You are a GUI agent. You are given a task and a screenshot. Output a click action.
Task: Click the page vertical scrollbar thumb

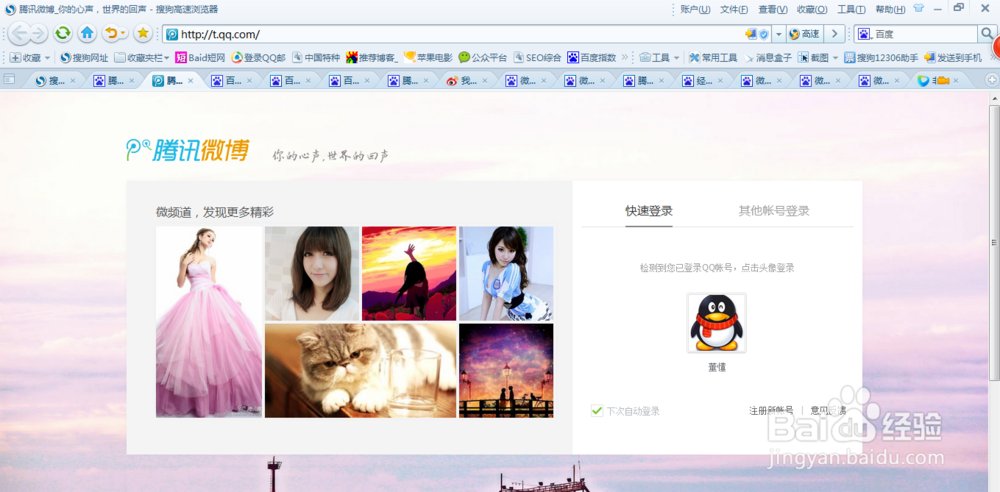(993, 242)
